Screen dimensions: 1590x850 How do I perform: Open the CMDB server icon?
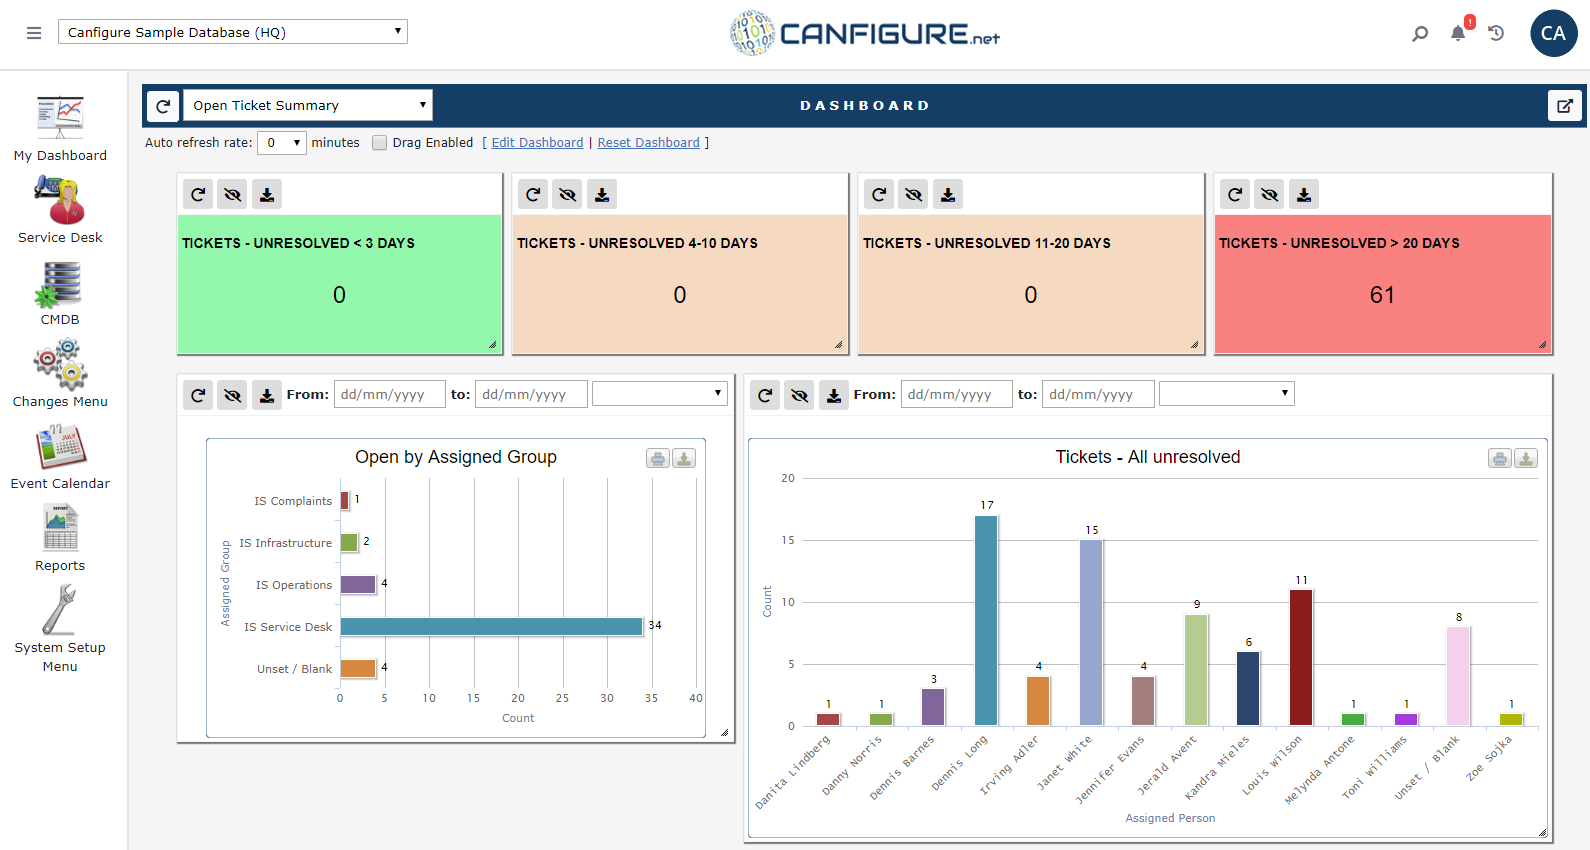tap(60, 284)
